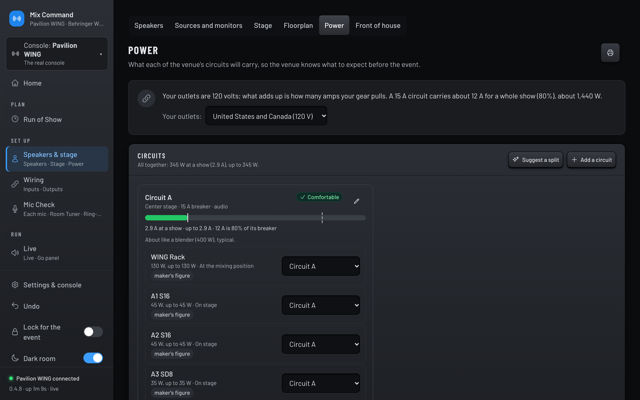This screenshot has width=640, height=400.
Task: Click the version and uptime status line
Action: (x=34, y=389)
